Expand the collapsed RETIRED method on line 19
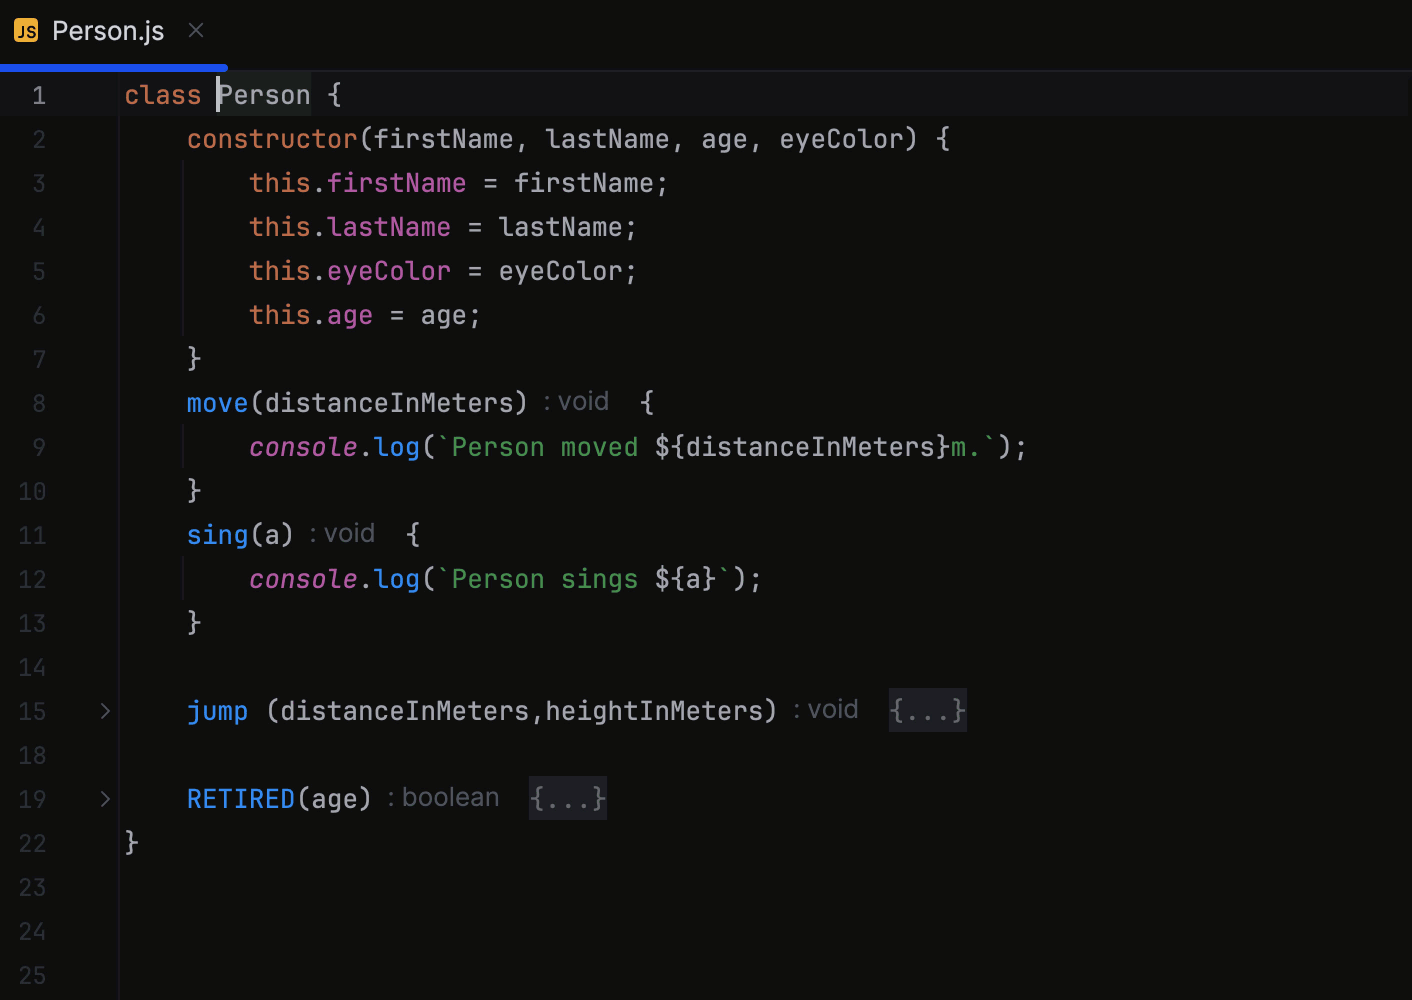The width and height of the screenshot is (1412, 1000). 104,798
